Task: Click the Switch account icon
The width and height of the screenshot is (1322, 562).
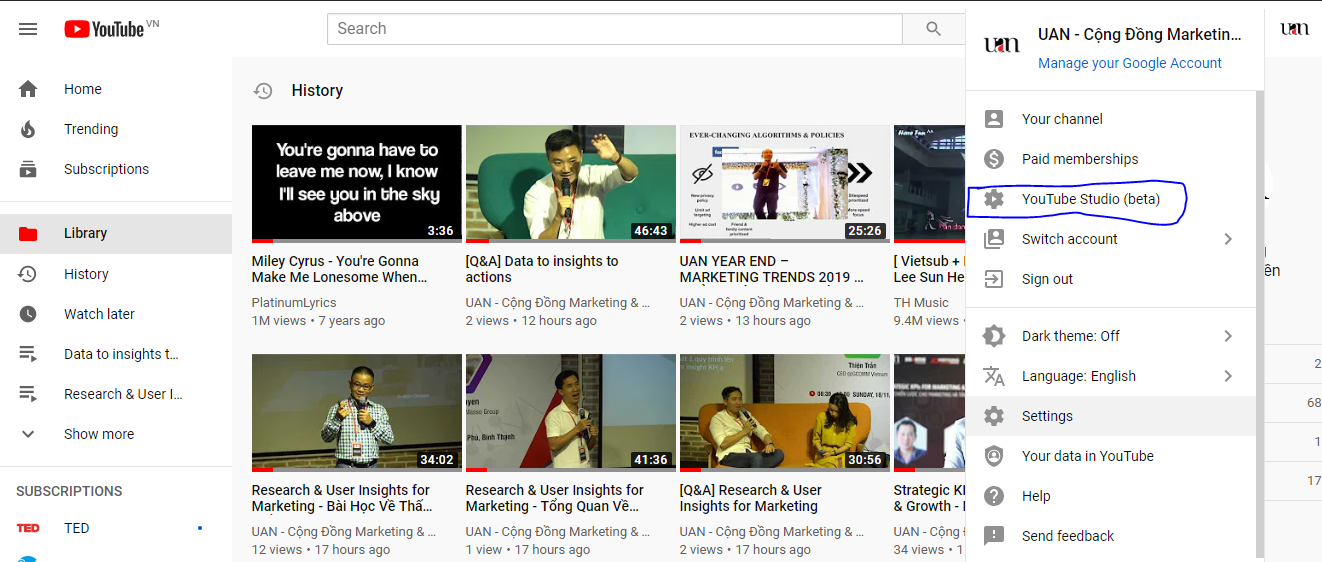Action: [x=994, y=239]
